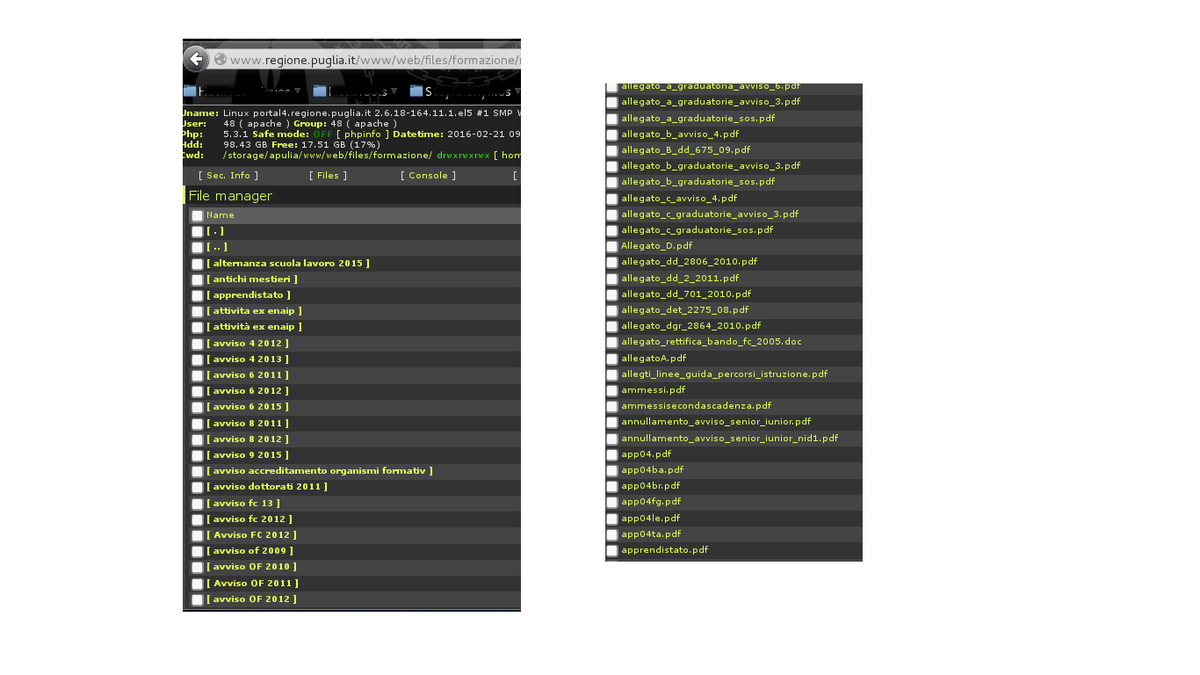The image size is (1200, 675).
Task: Check the box for avviso fc 13
Action: click(197, 503)
